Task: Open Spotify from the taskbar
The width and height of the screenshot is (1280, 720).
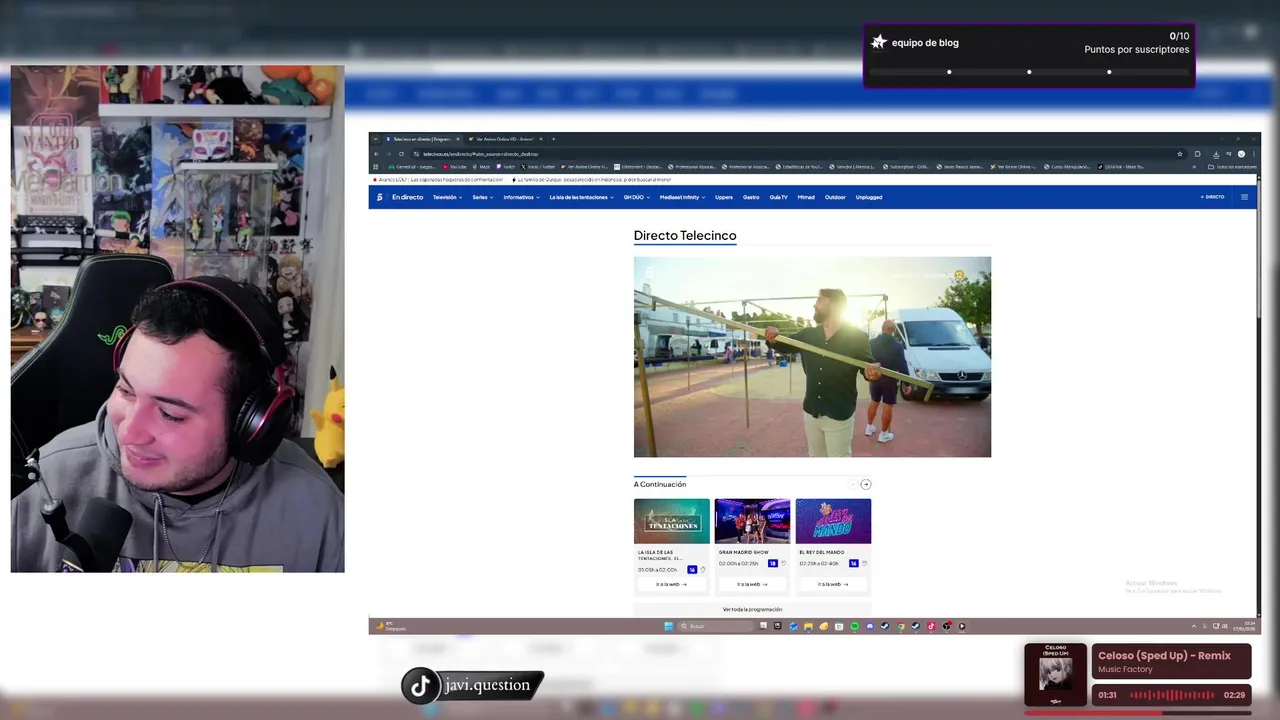Action: coord(854,626)
